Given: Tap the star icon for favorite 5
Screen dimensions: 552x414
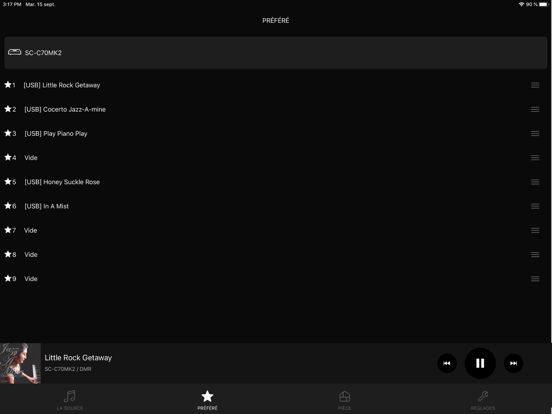Looking at the screenshot, I should [8, 182].
